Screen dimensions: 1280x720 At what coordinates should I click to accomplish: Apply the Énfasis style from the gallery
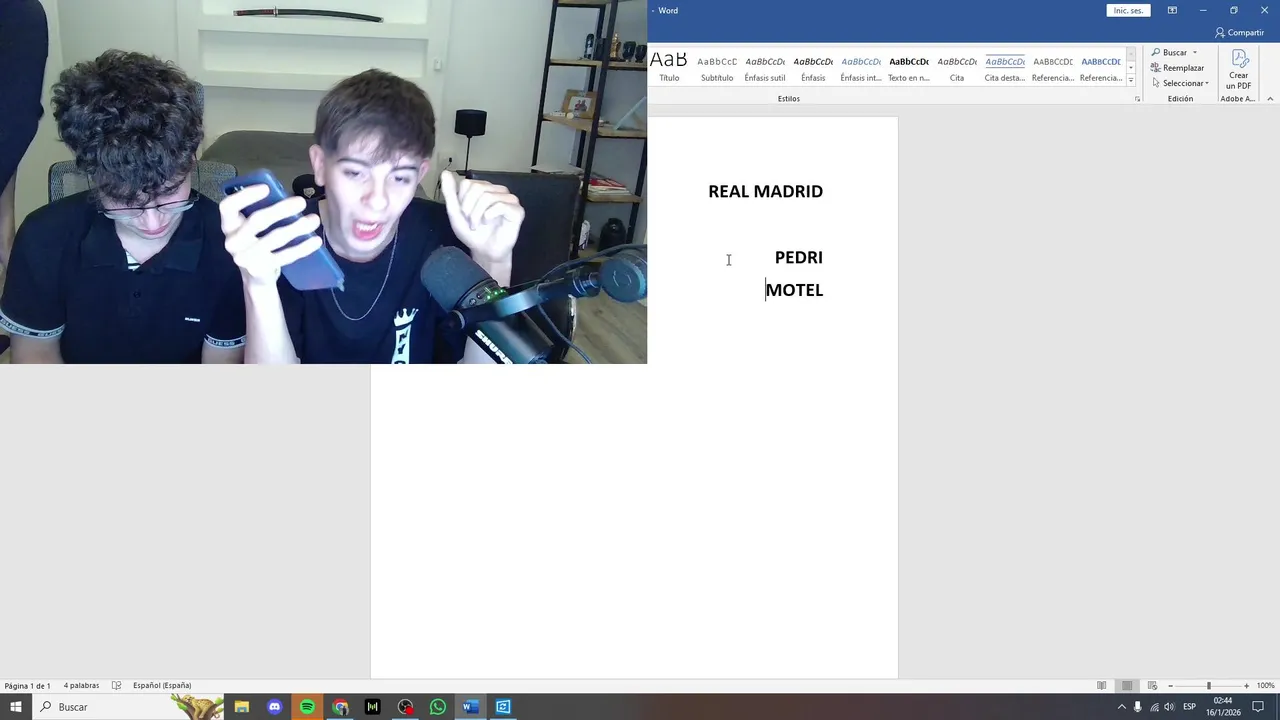click(x=813, y=67)
